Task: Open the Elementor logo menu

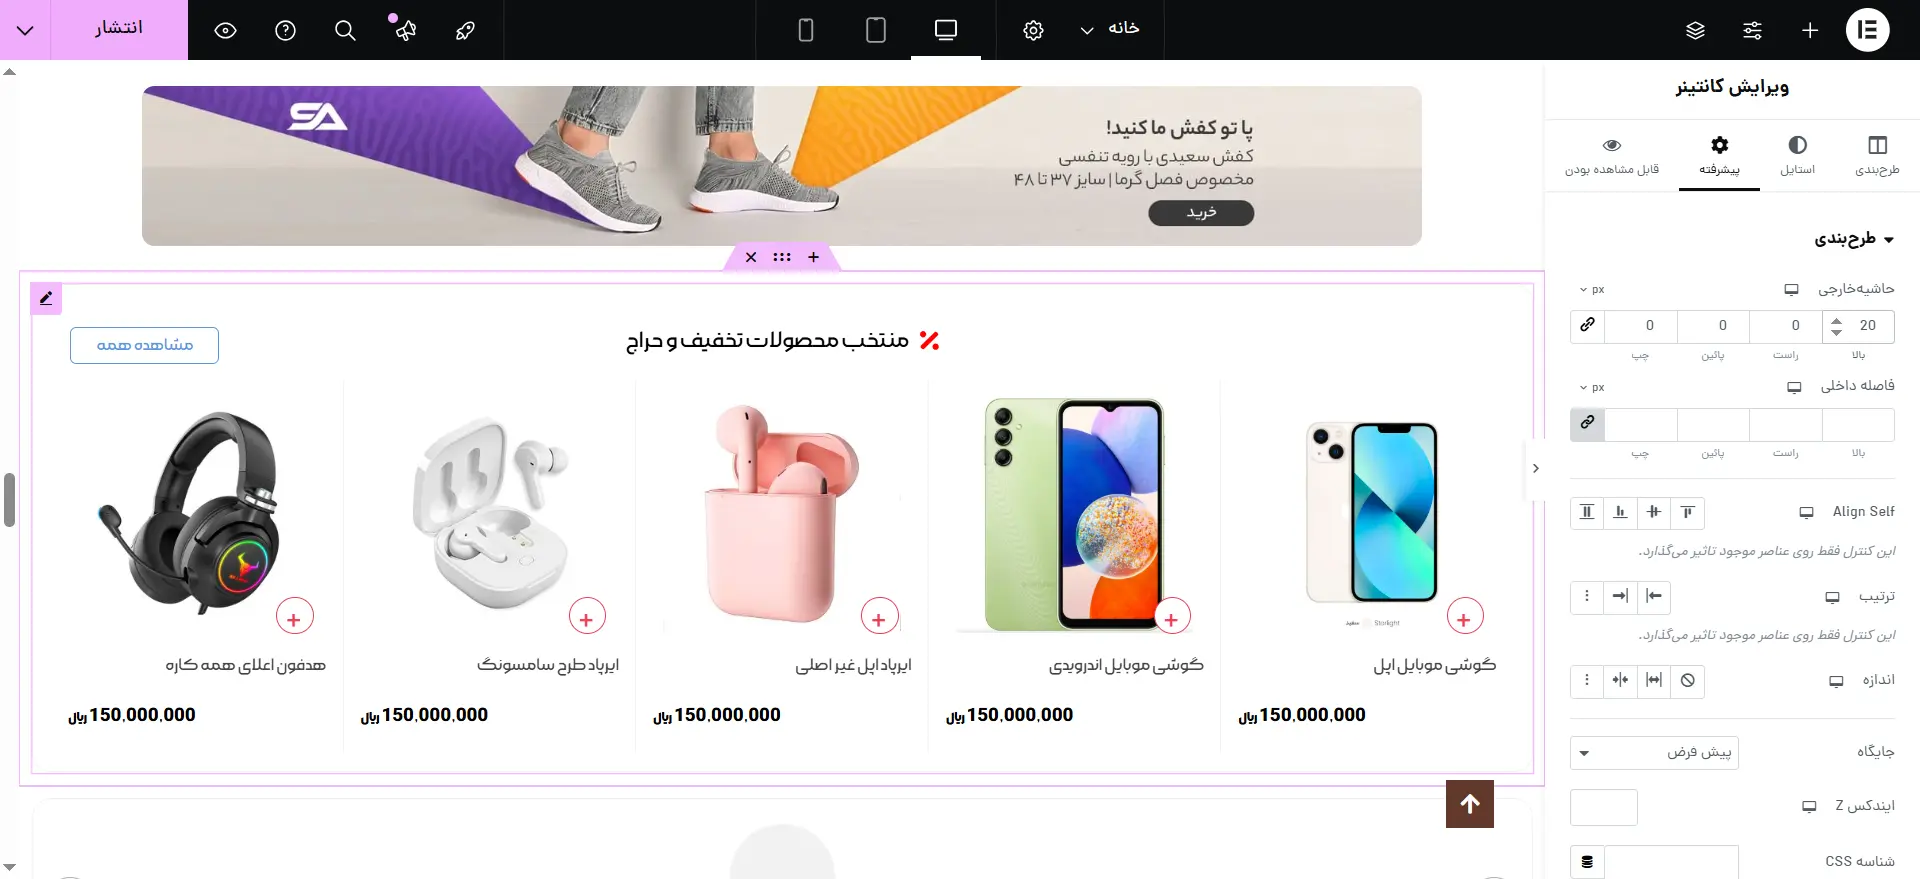Action: (x=1867, y=30)
